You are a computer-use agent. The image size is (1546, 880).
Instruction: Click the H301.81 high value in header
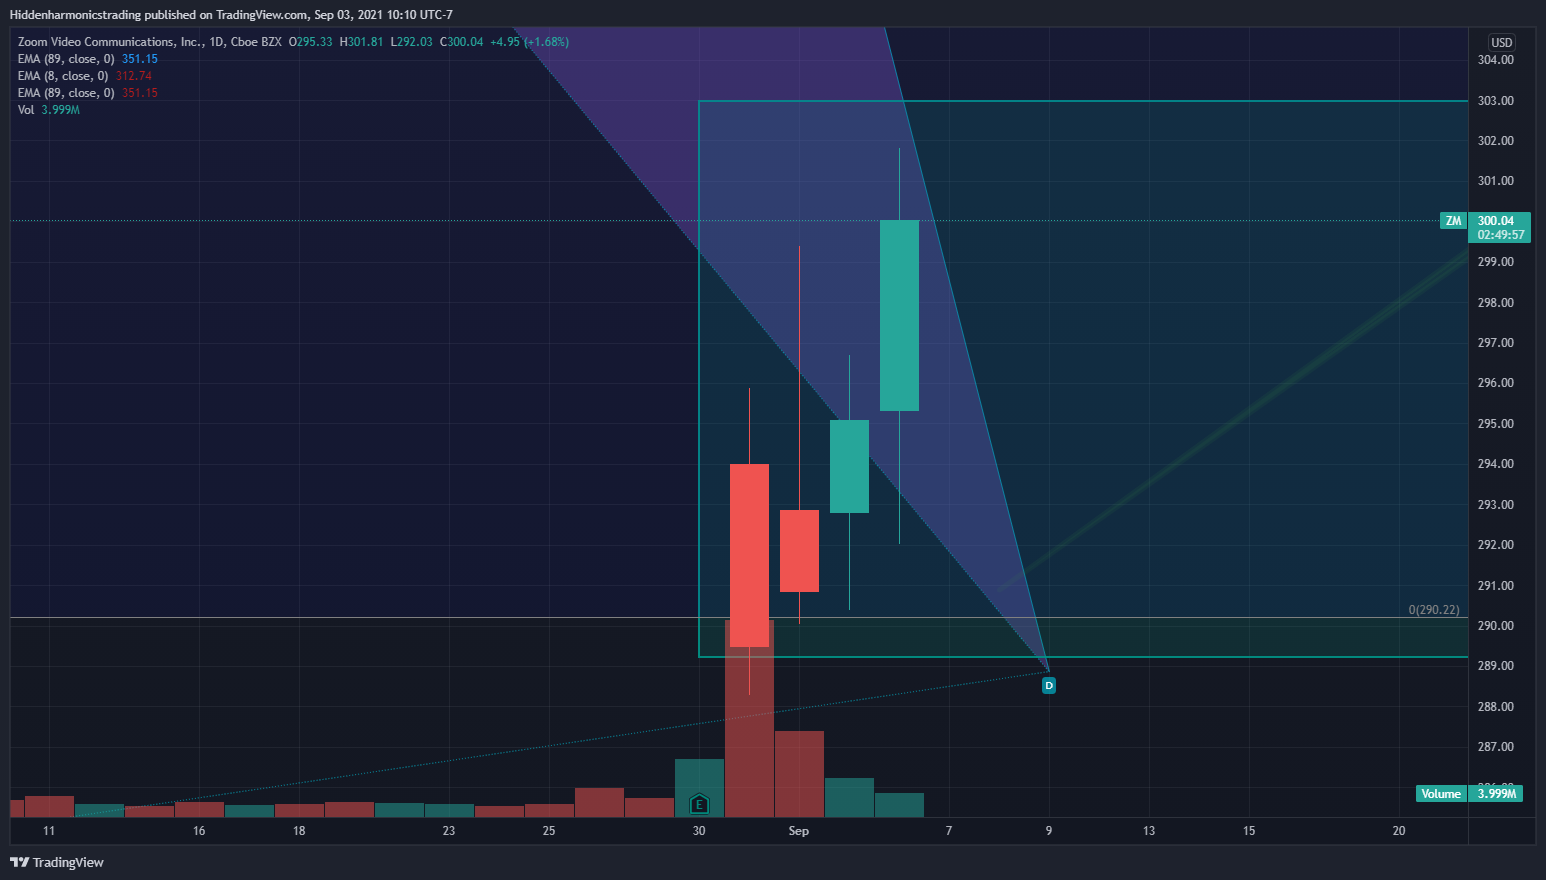[x=361, y=42]
